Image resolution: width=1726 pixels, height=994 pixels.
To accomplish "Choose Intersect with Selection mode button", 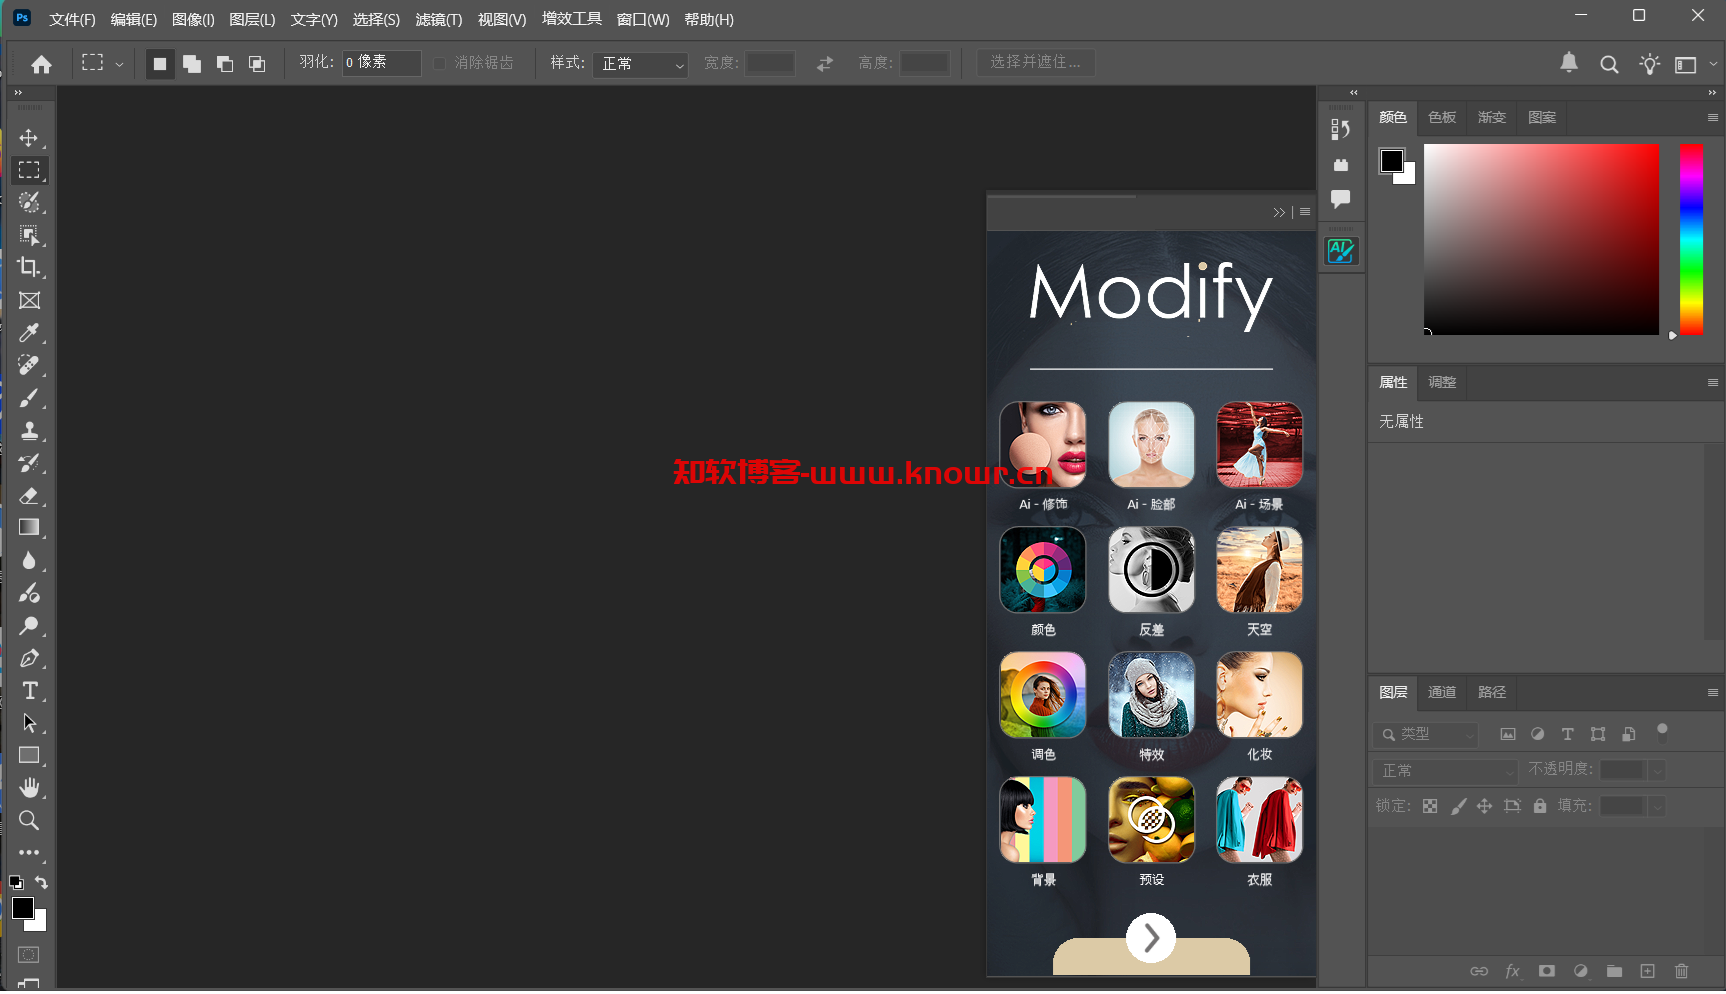I will pos(257,64).
